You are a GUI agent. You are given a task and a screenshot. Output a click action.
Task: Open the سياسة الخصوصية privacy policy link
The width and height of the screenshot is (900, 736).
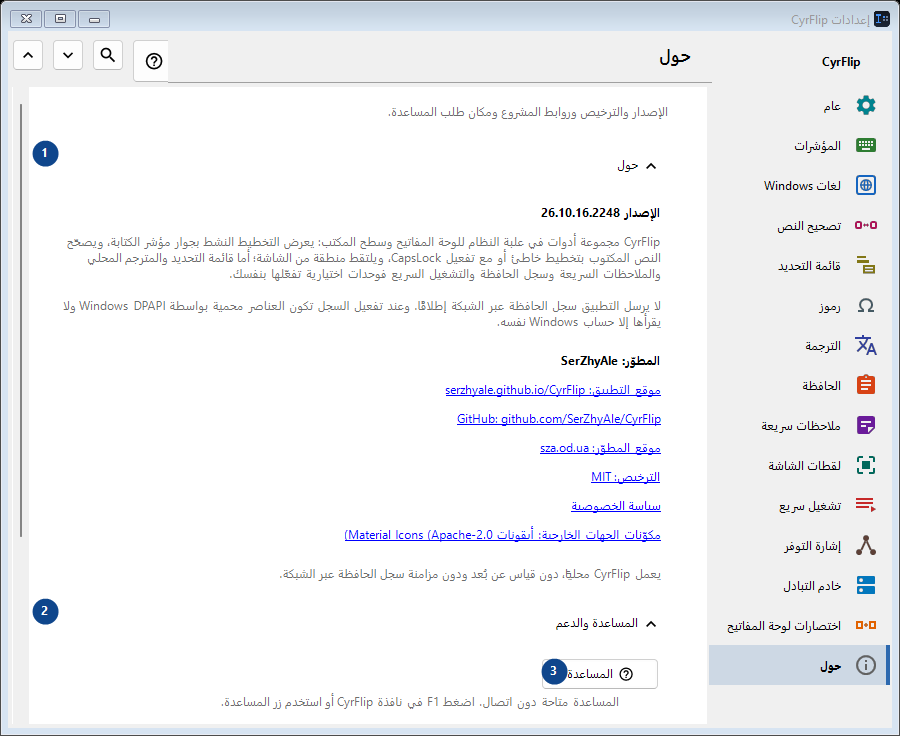[616, 506]
